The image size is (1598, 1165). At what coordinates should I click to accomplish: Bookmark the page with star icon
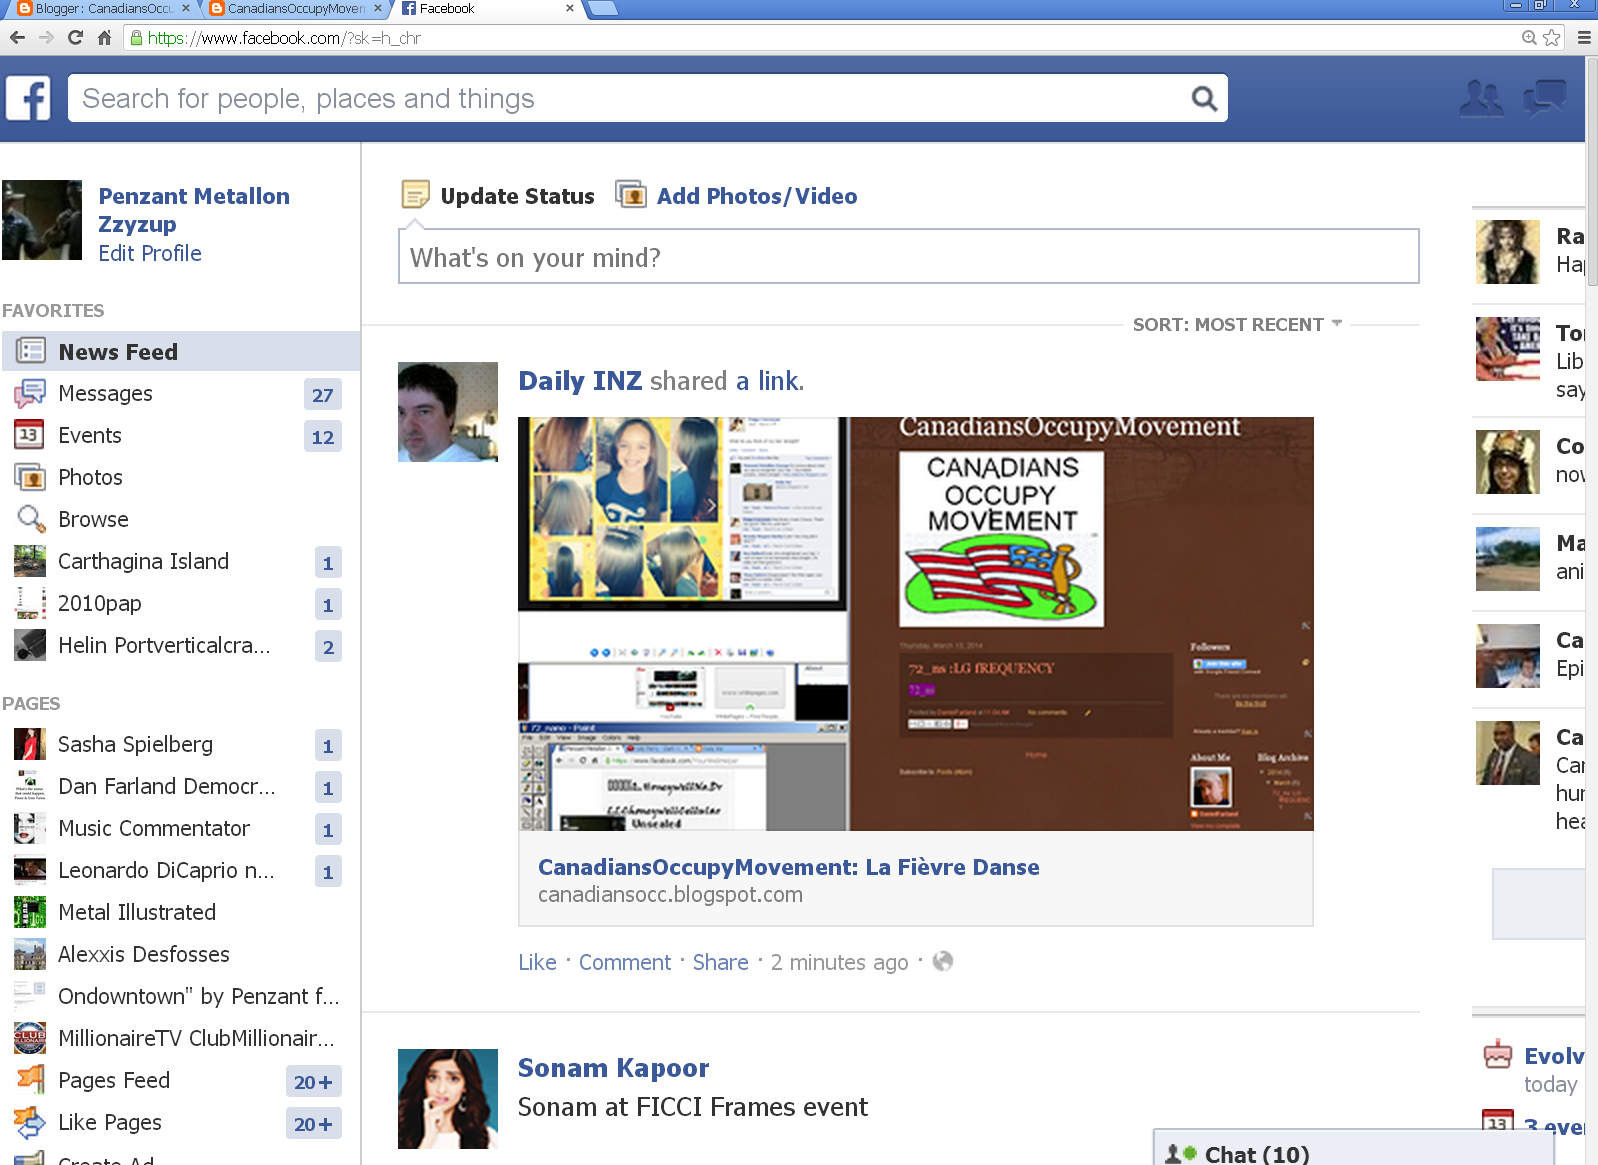click(x=1552, y=38)
